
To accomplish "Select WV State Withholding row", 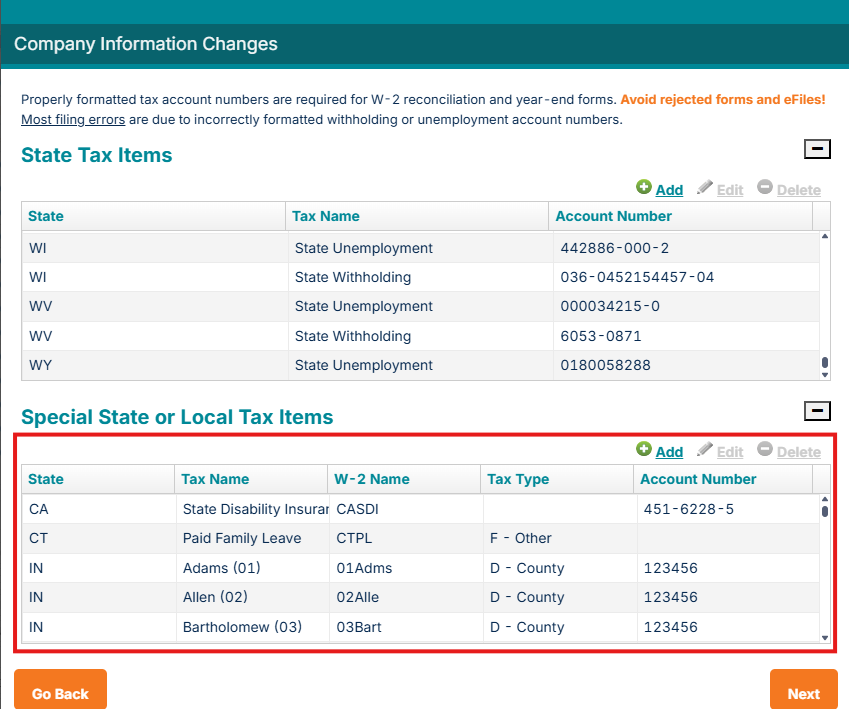I will coord(421,336).
